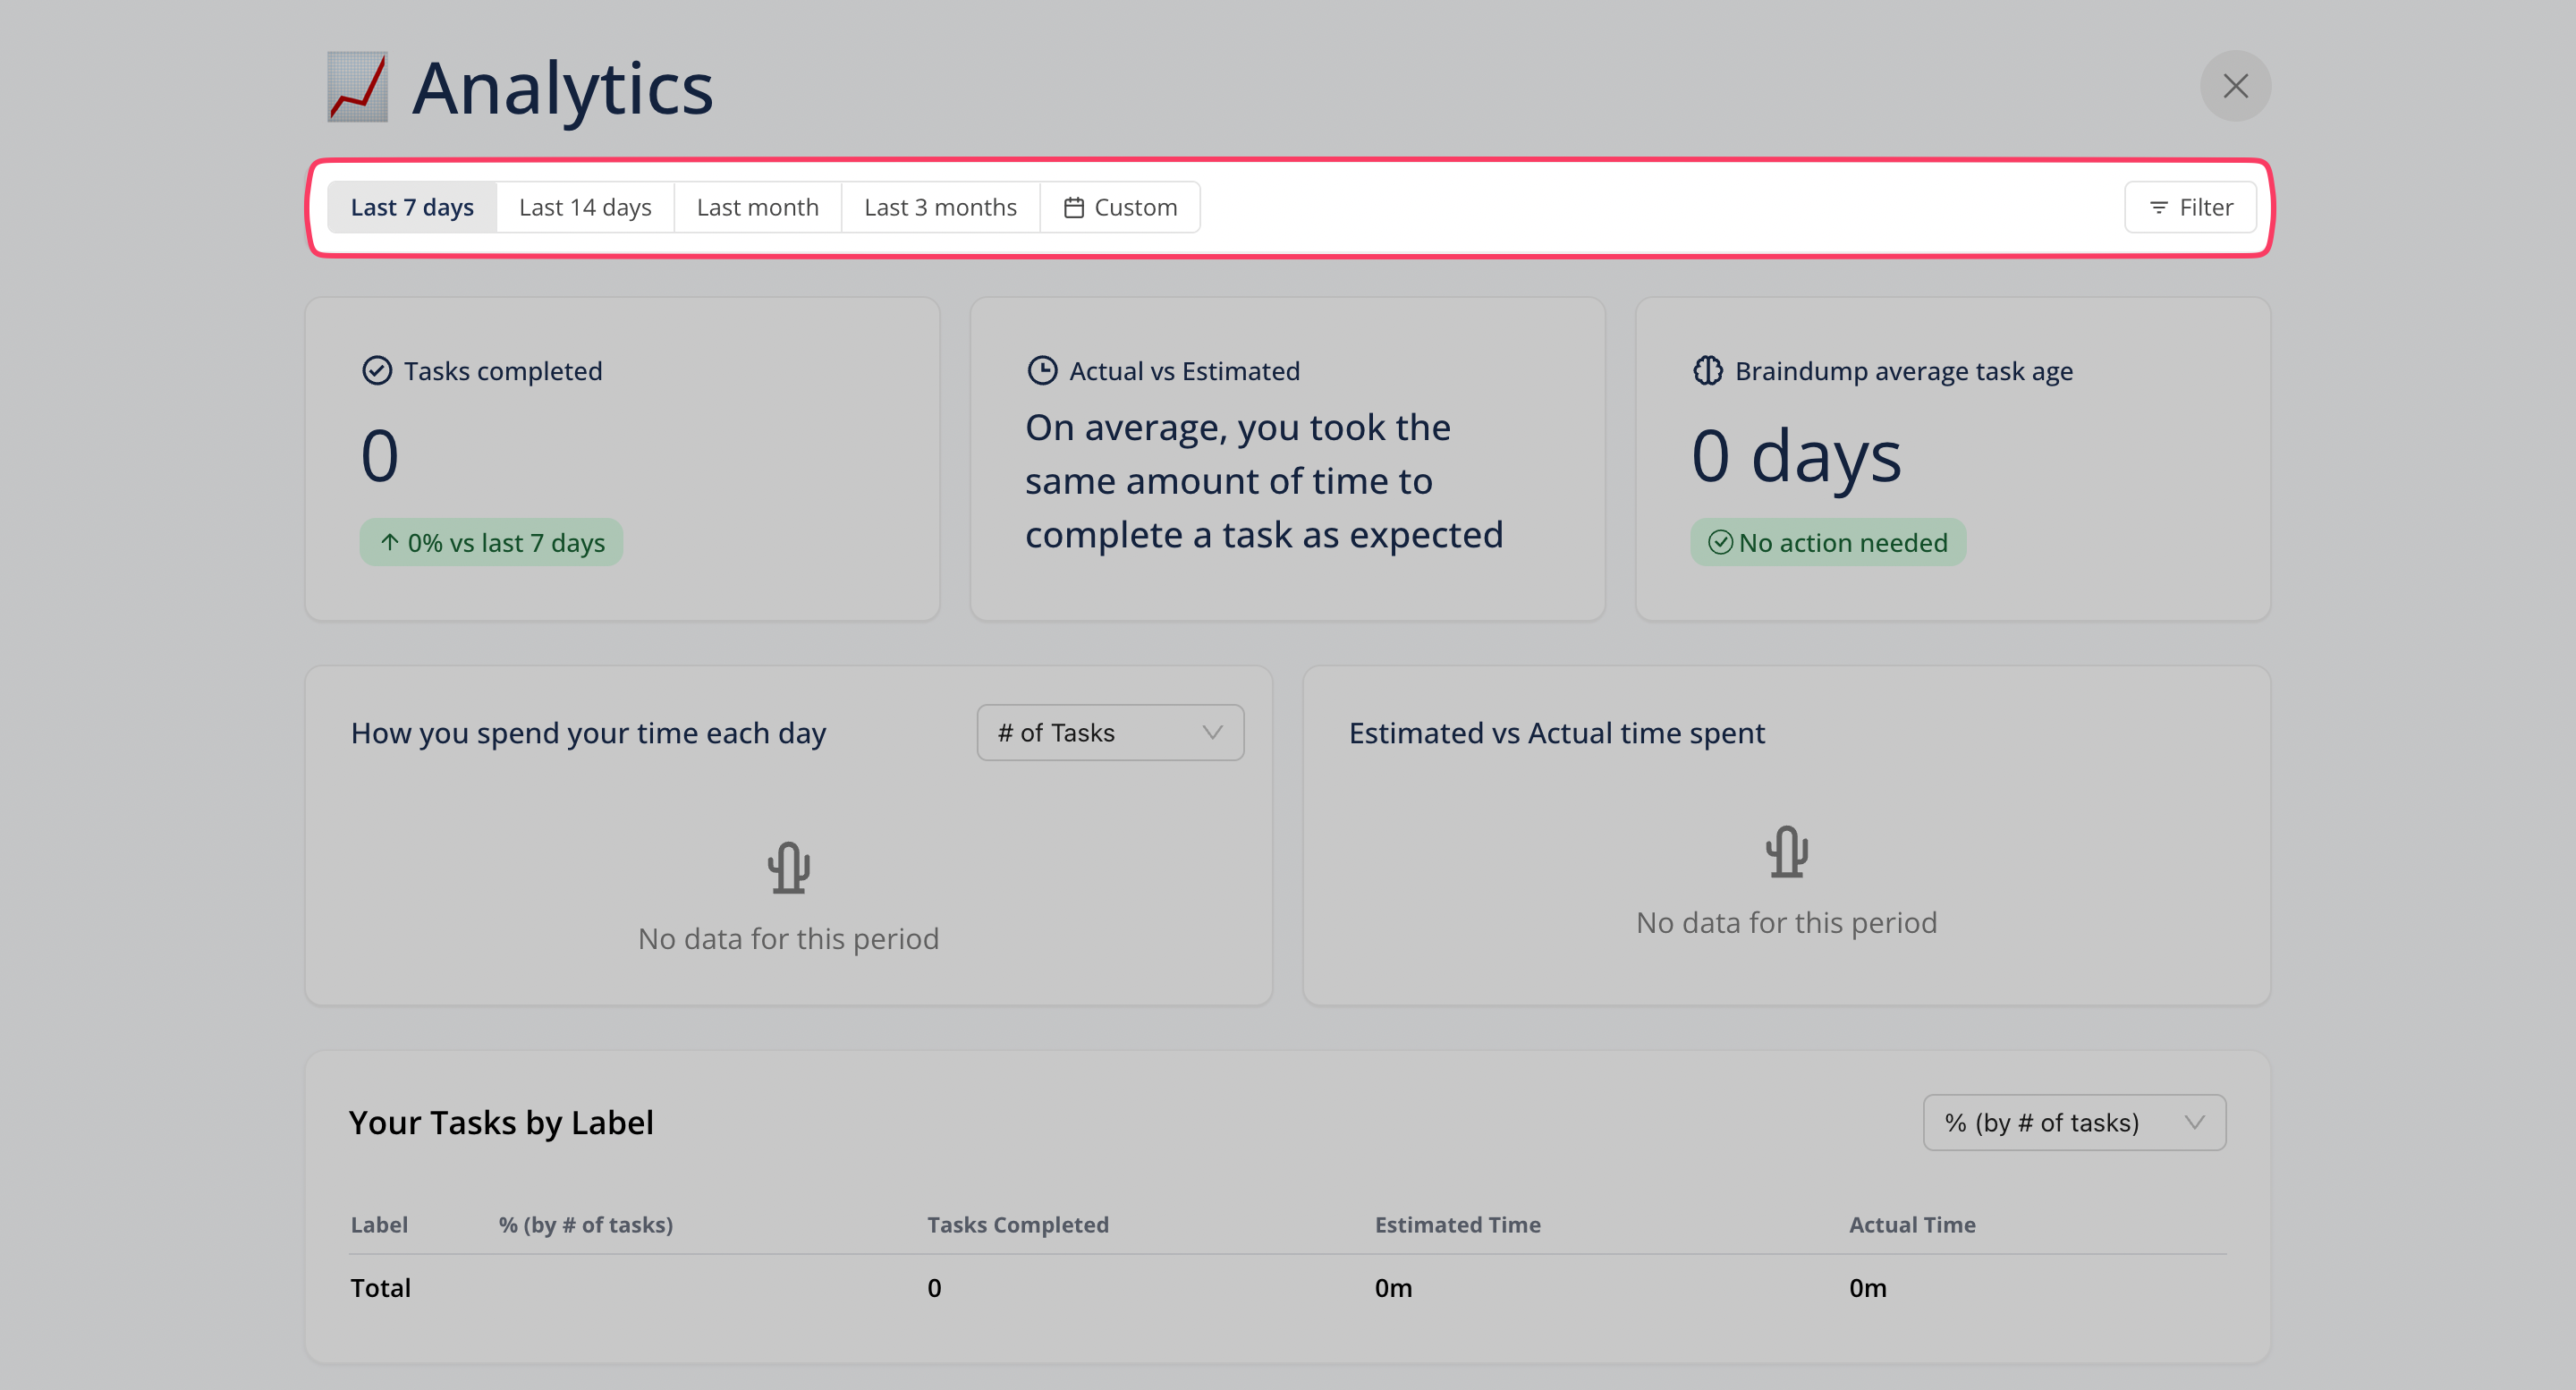
Task: Click the Tasks completed checkmark icon
Action: pos(377,371)
